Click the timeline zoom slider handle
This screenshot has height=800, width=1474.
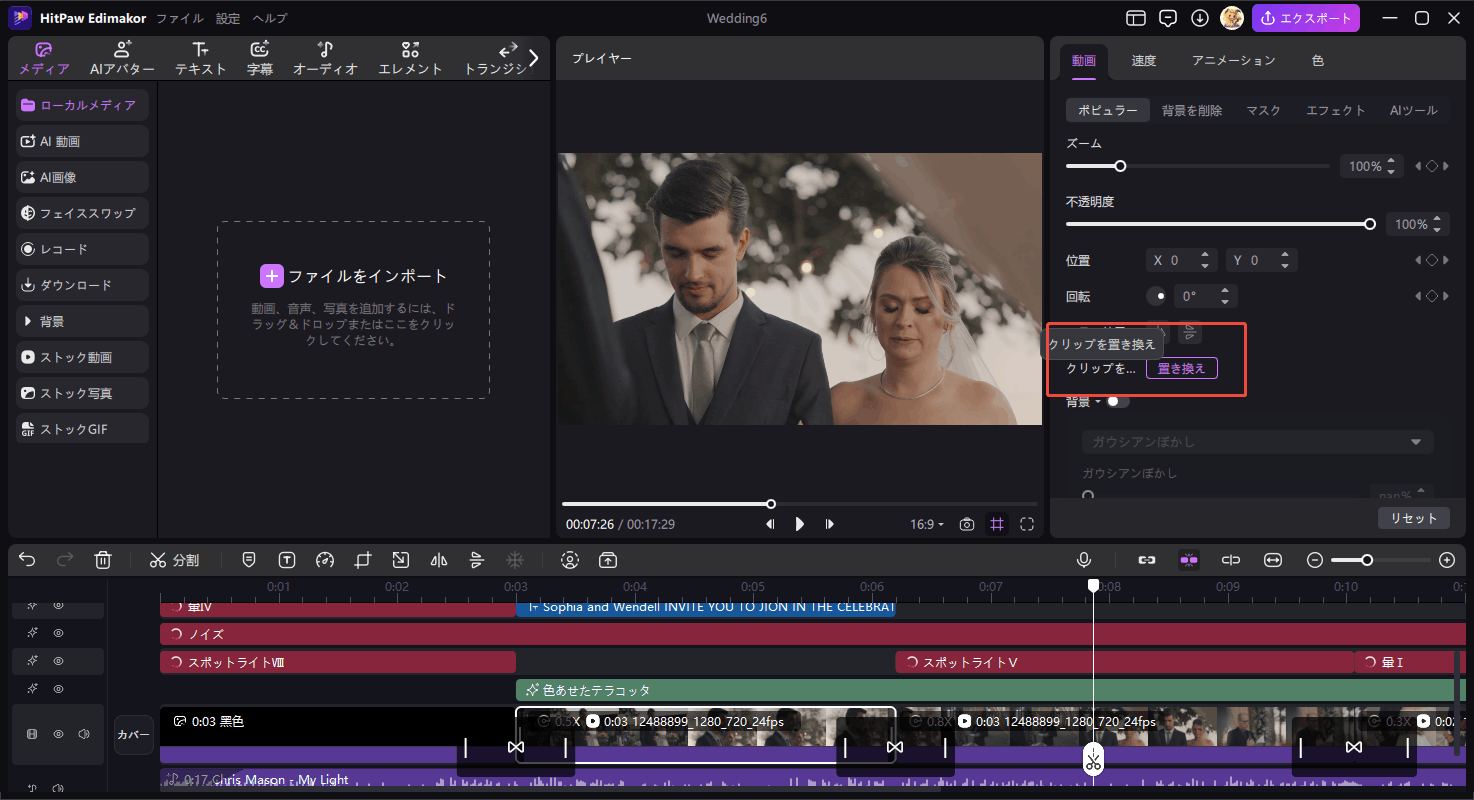pos(1367,560)
